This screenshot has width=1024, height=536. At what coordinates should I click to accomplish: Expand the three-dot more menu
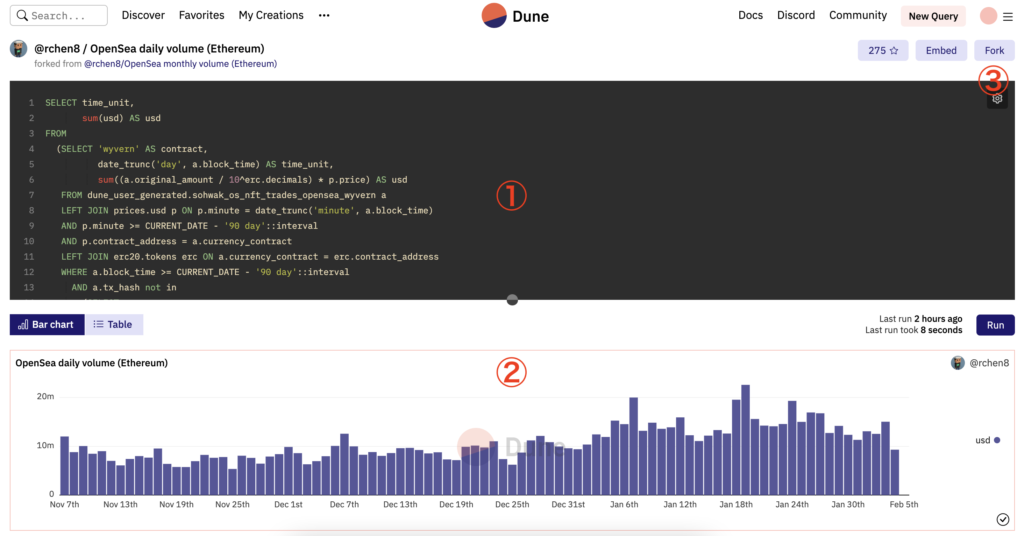pos(323,16)
